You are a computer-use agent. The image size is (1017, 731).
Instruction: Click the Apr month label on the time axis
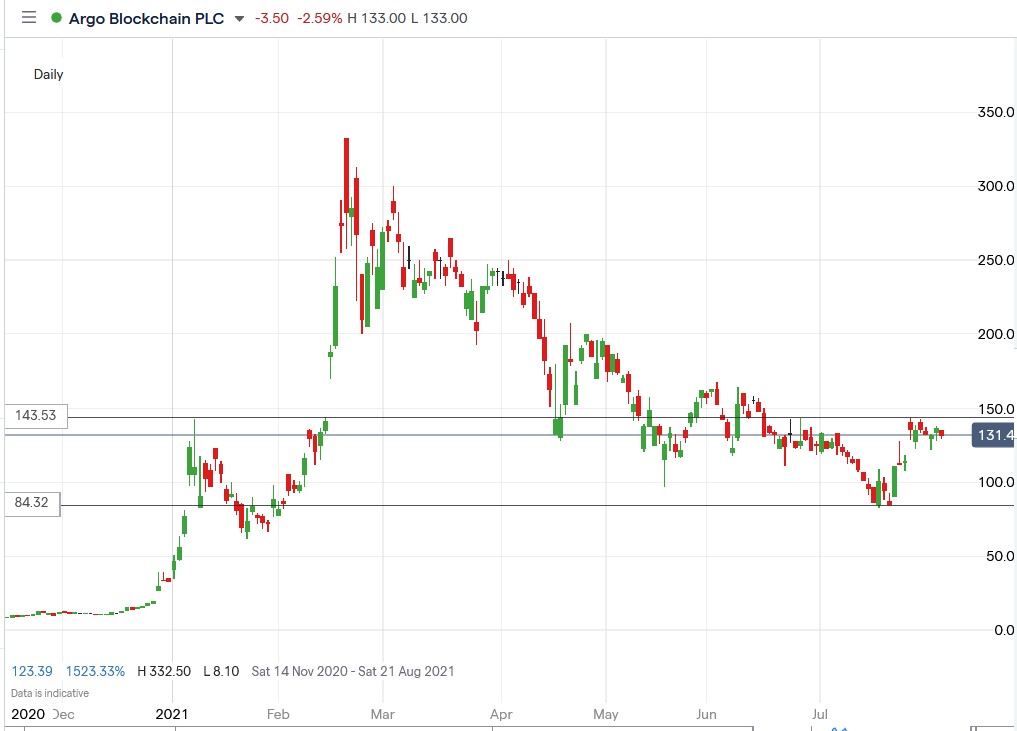pyautogui.click(x=501, y=714)
